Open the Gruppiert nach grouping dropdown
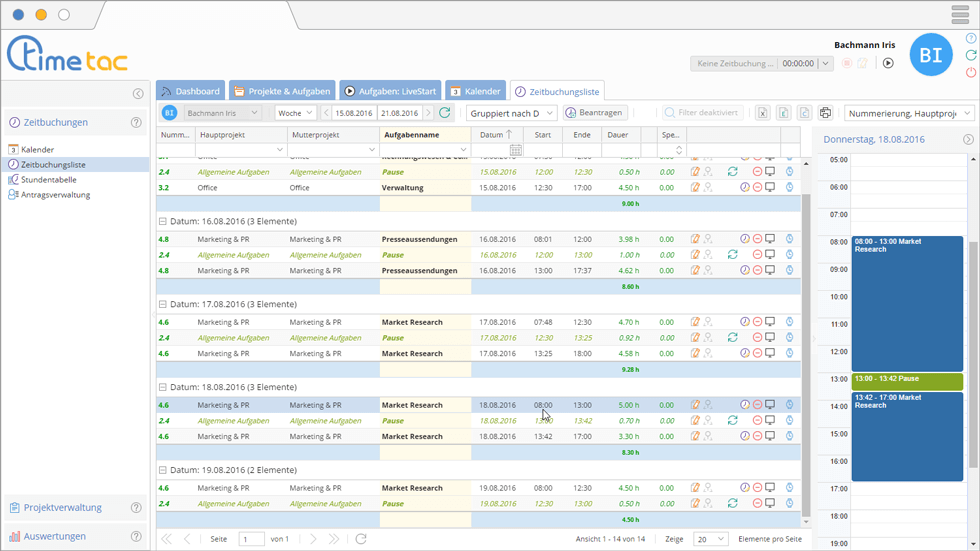 (511, 113)
